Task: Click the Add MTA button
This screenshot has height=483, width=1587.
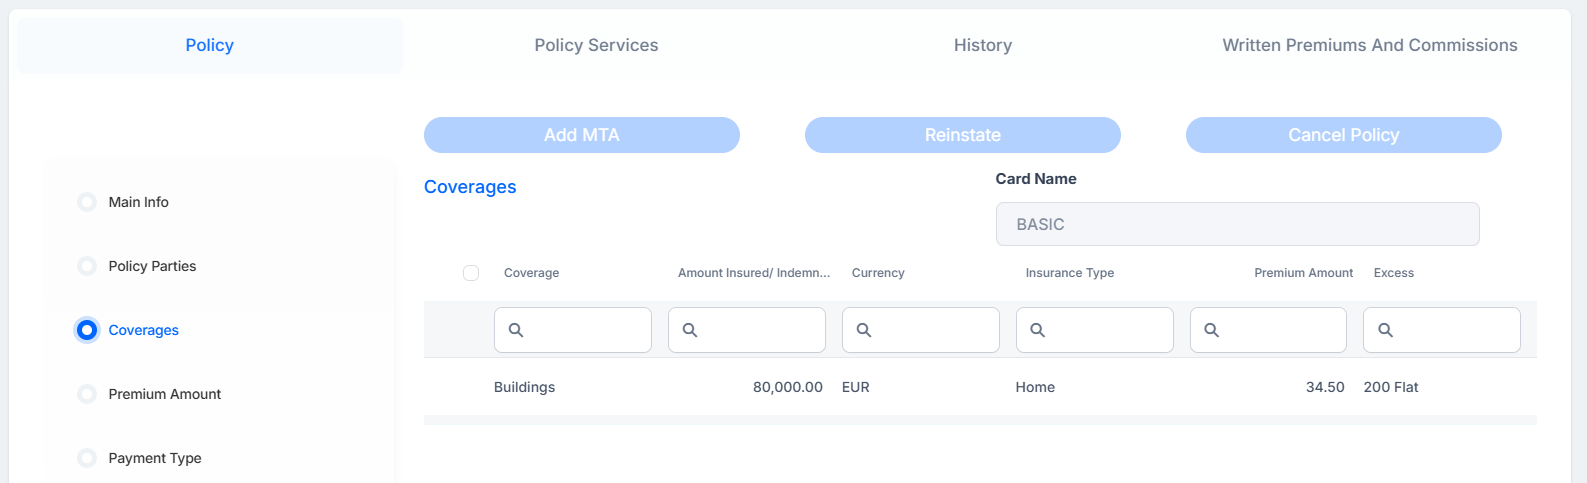Action: click(582, 135)
